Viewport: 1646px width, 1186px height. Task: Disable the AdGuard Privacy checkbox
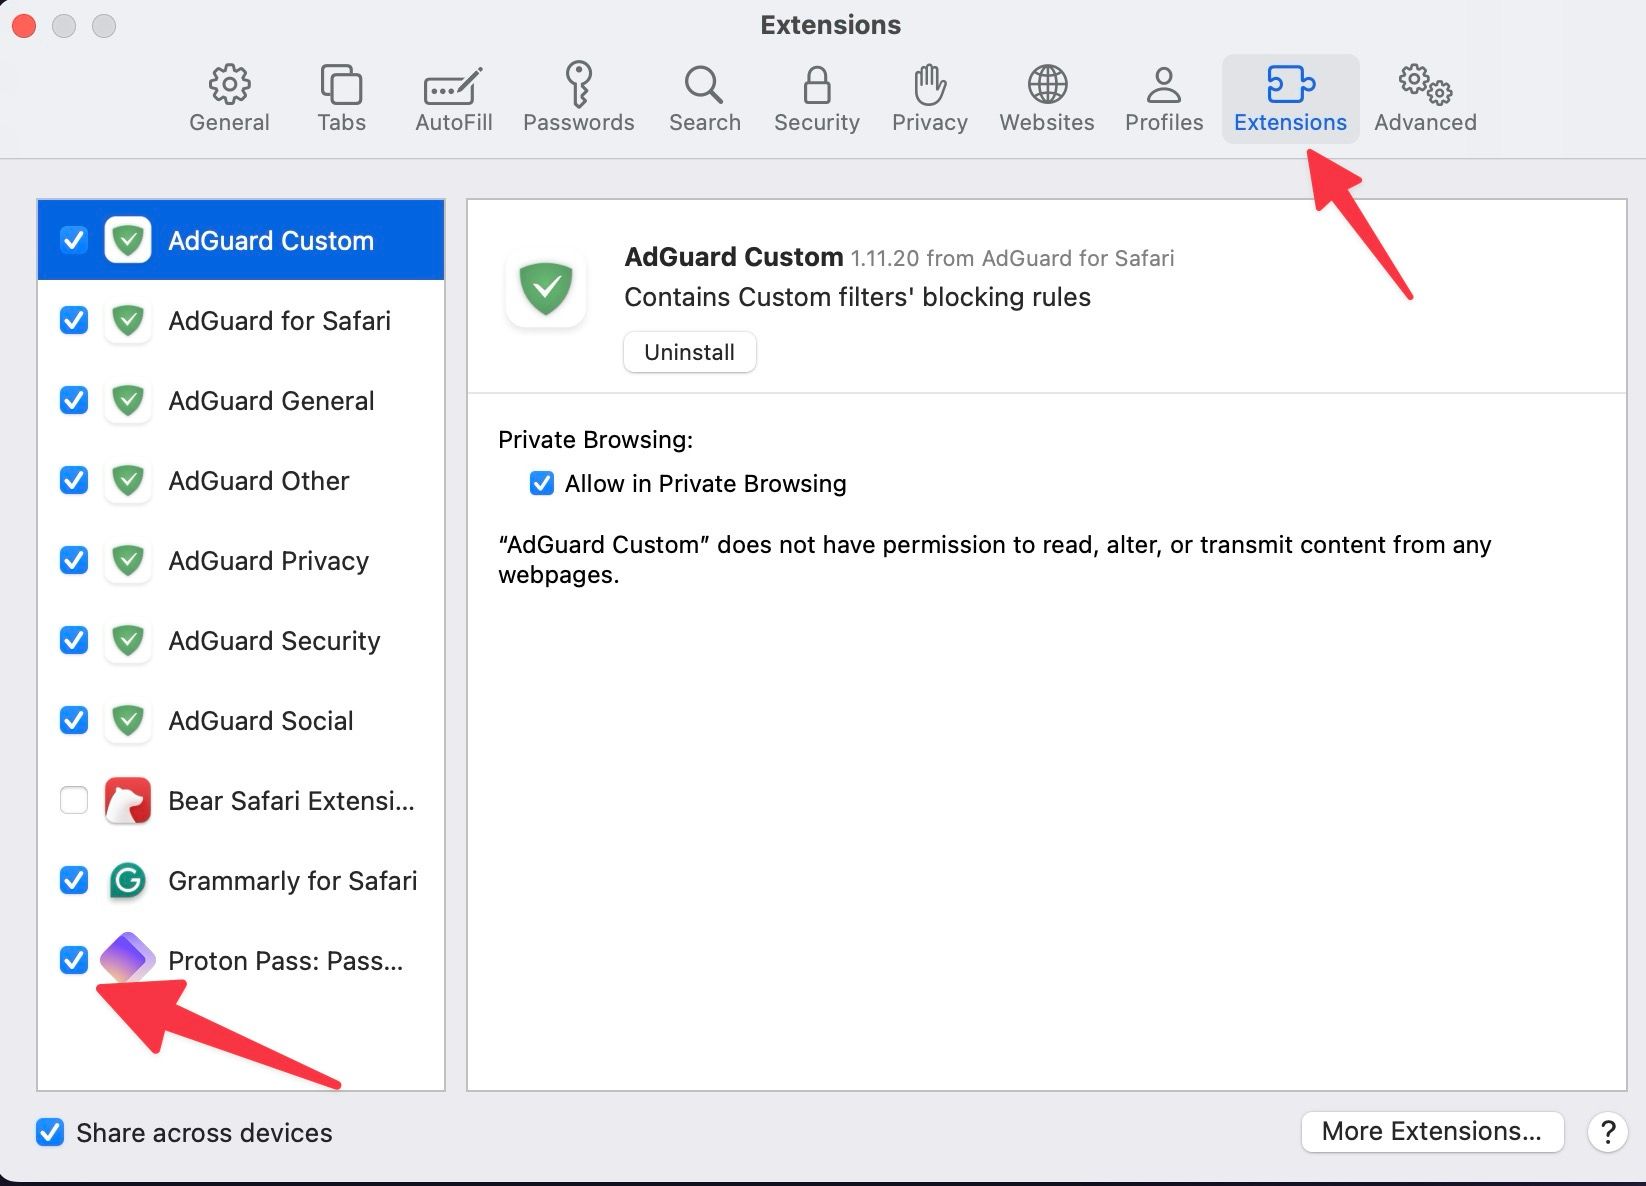click(x=74, y=560)
